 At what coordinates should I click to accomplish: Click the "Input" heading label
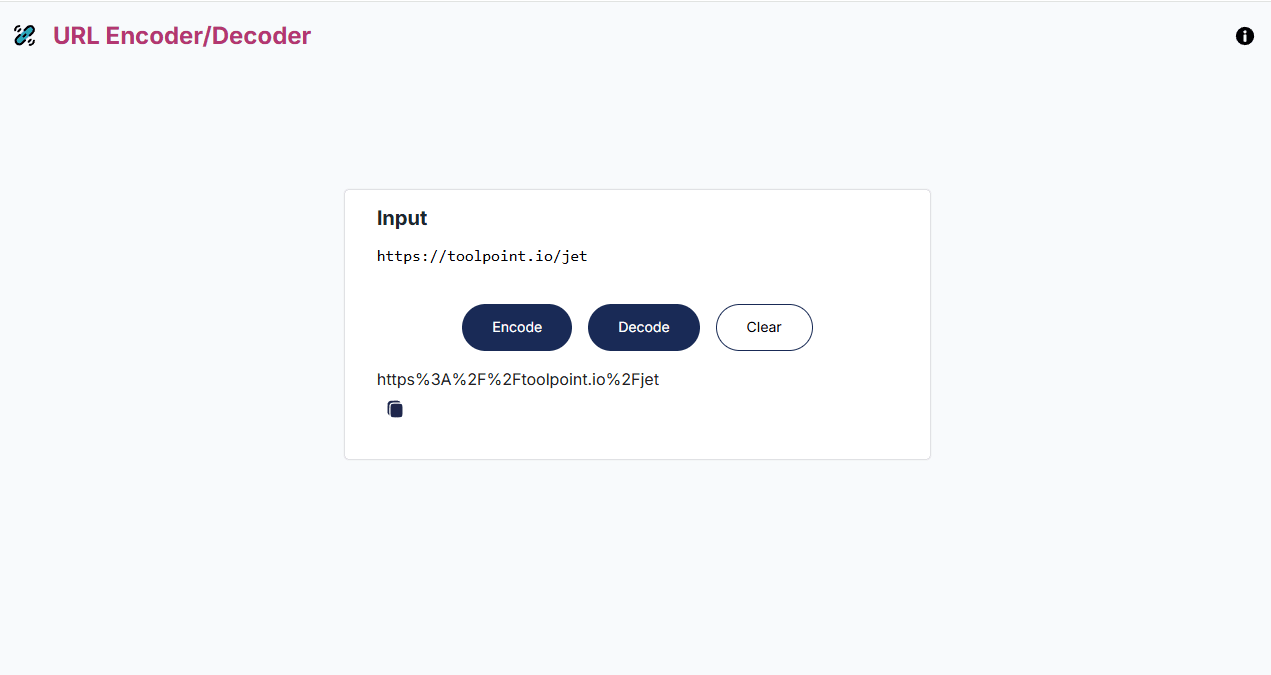(x=401, y=218)
